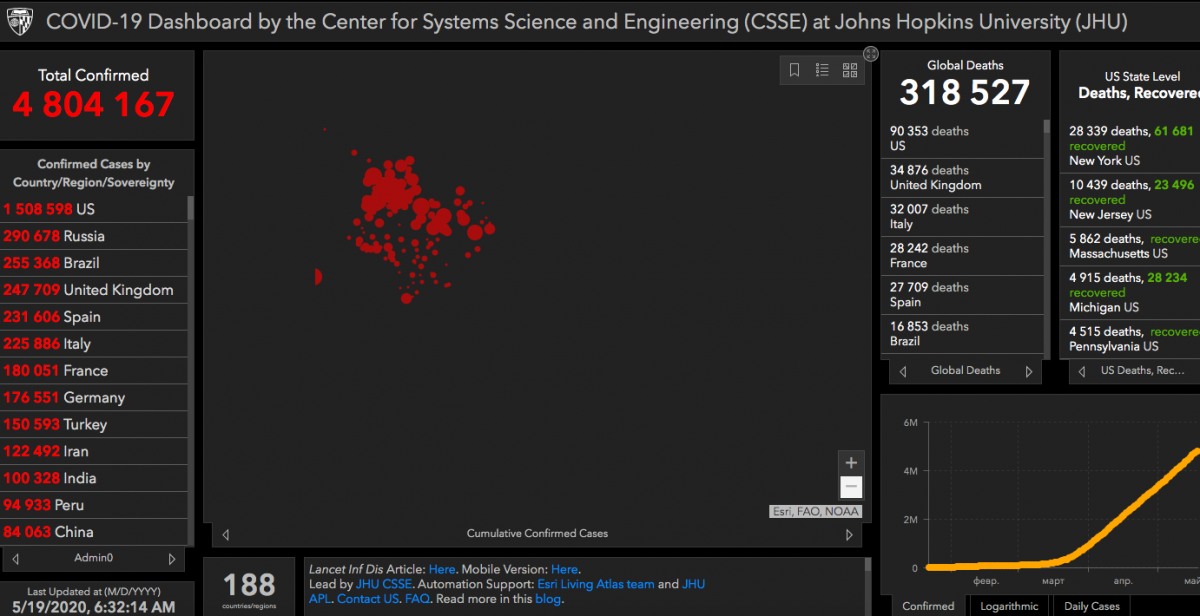Advance Cumulative Confirmed Cases map to next view

[x=849, y=534]
